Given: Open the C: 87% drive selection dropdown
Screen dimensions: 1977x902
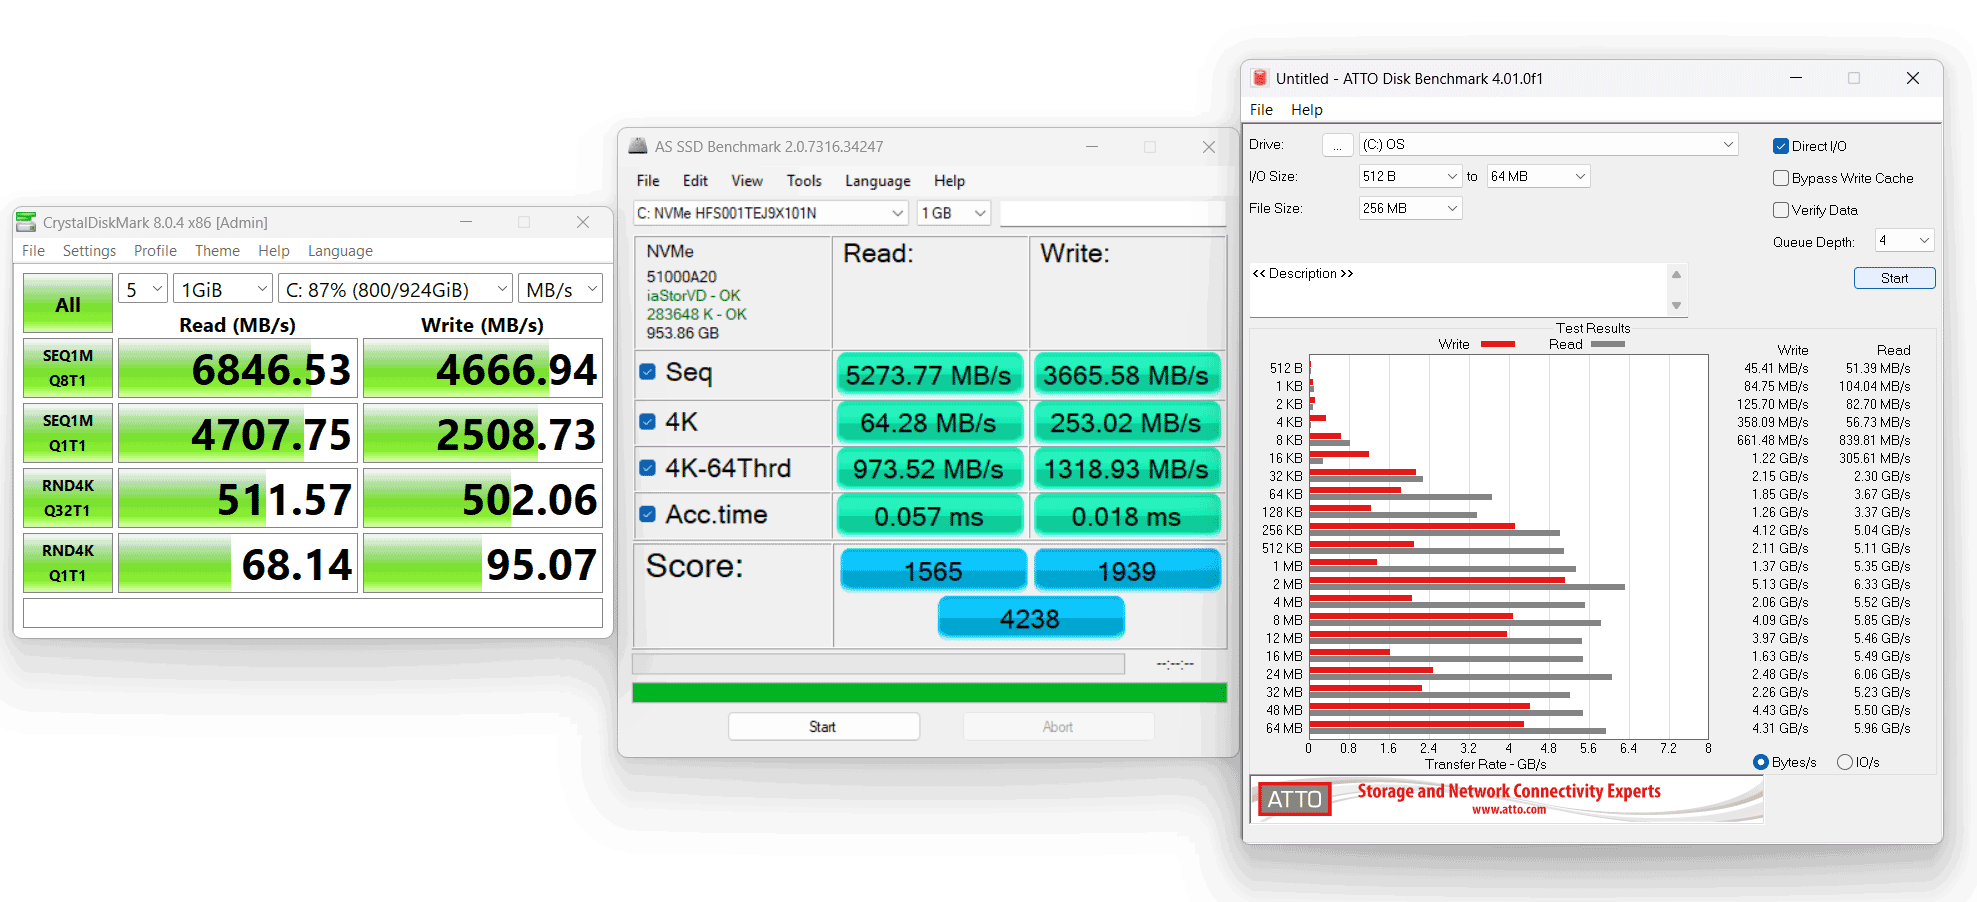Looking at the screenshot, I should (x=395, y=289).
